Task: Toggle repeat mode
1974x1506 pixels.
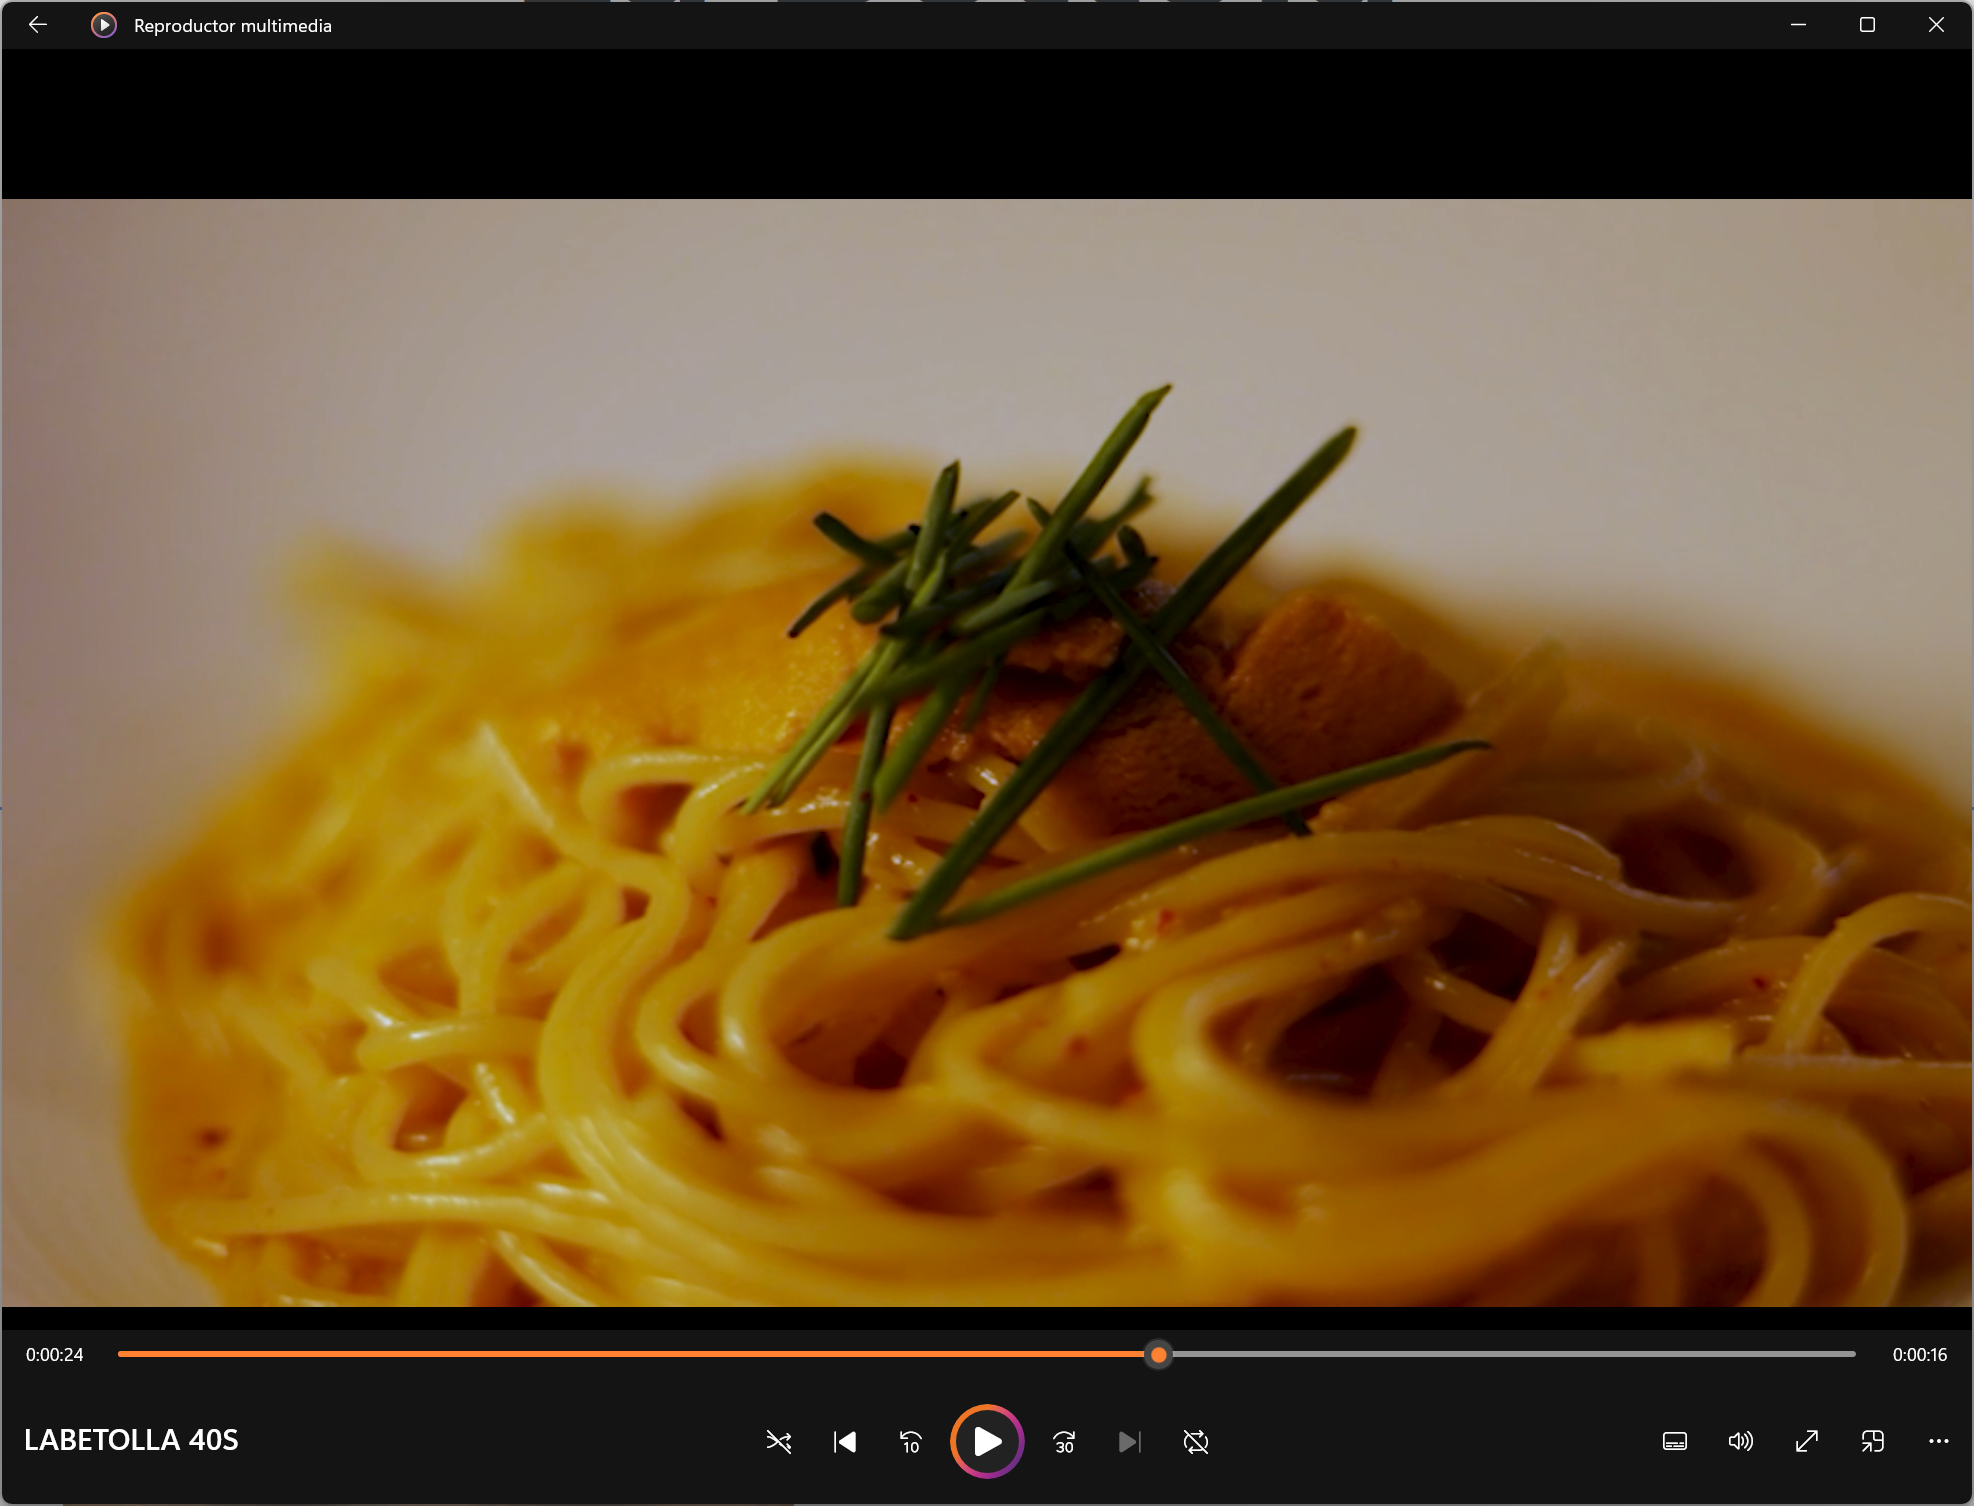Action: click(1196, 1441)
